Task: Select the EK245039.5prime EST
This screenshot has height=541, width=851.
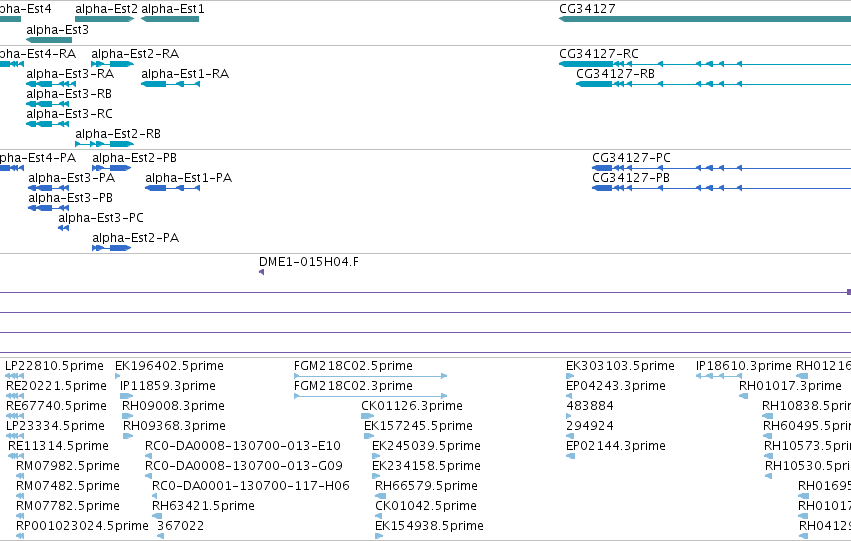Action: point(376,456)
